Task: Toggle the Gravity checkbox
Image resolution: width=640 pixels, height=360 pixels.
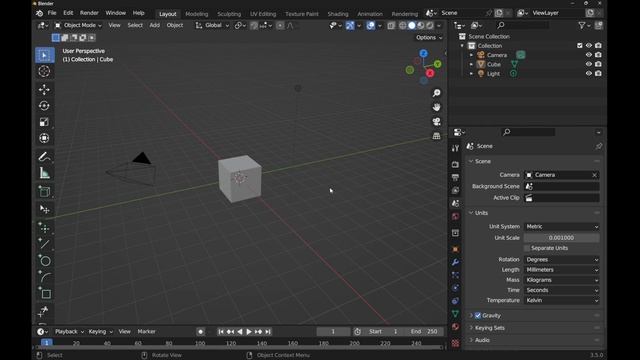Action: click(478, 316)
